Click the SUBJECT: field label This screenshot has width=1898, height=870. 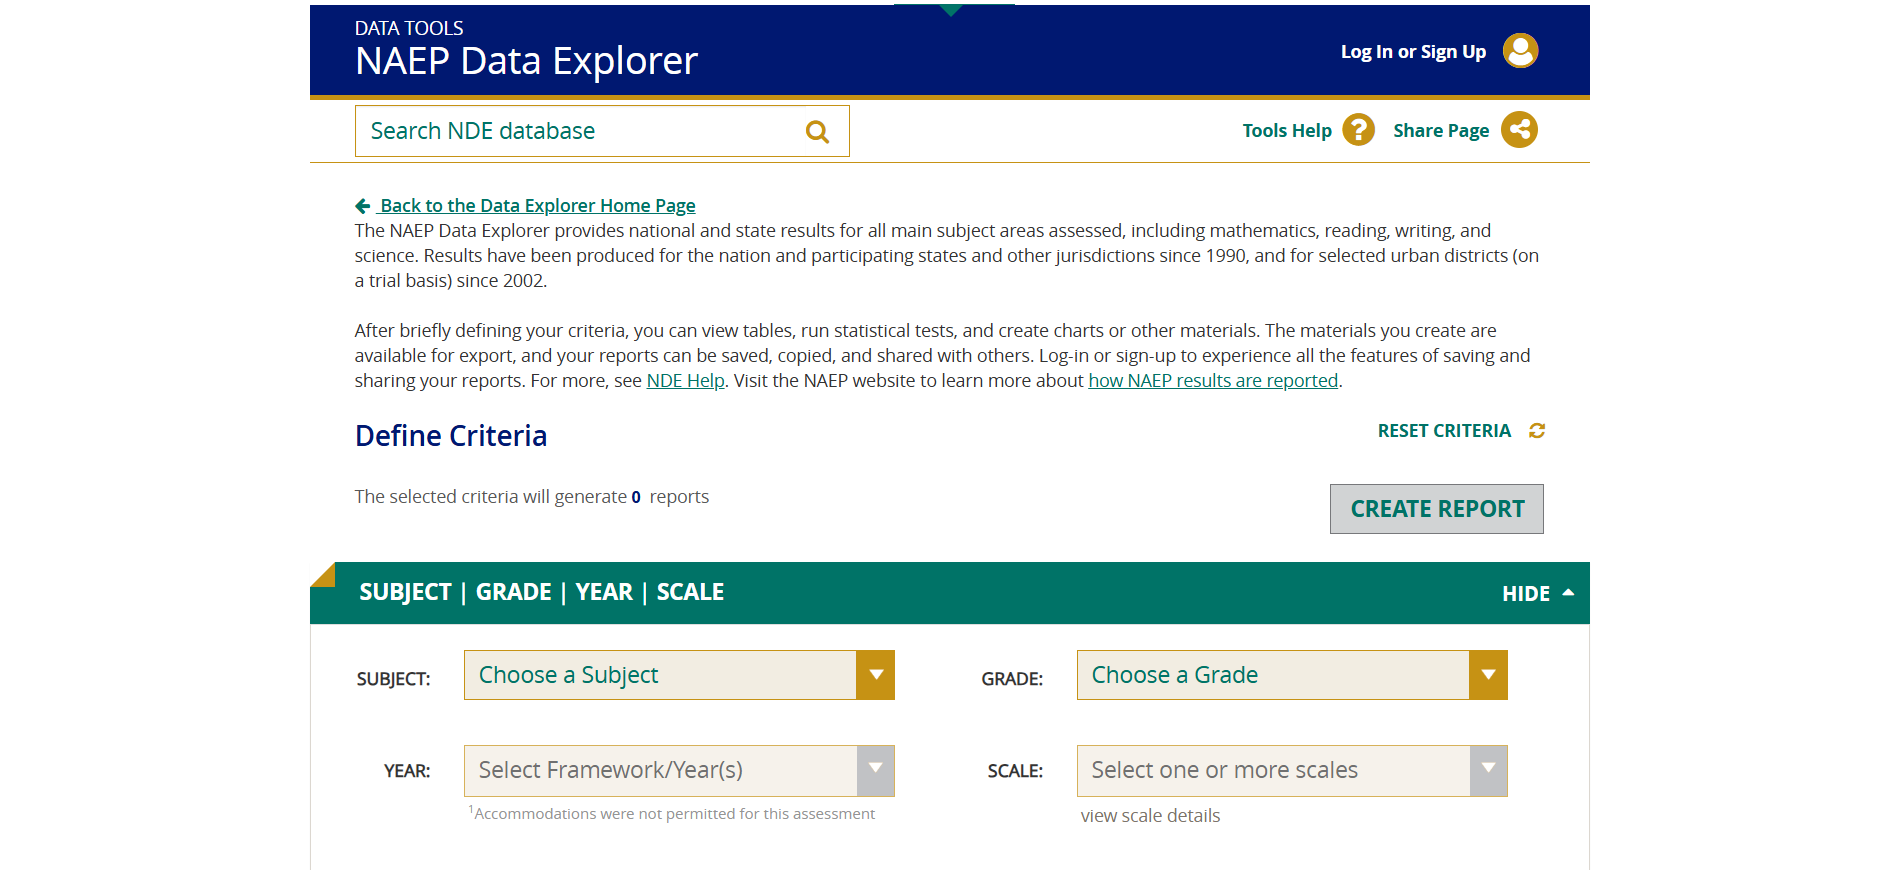click(393, 679)
